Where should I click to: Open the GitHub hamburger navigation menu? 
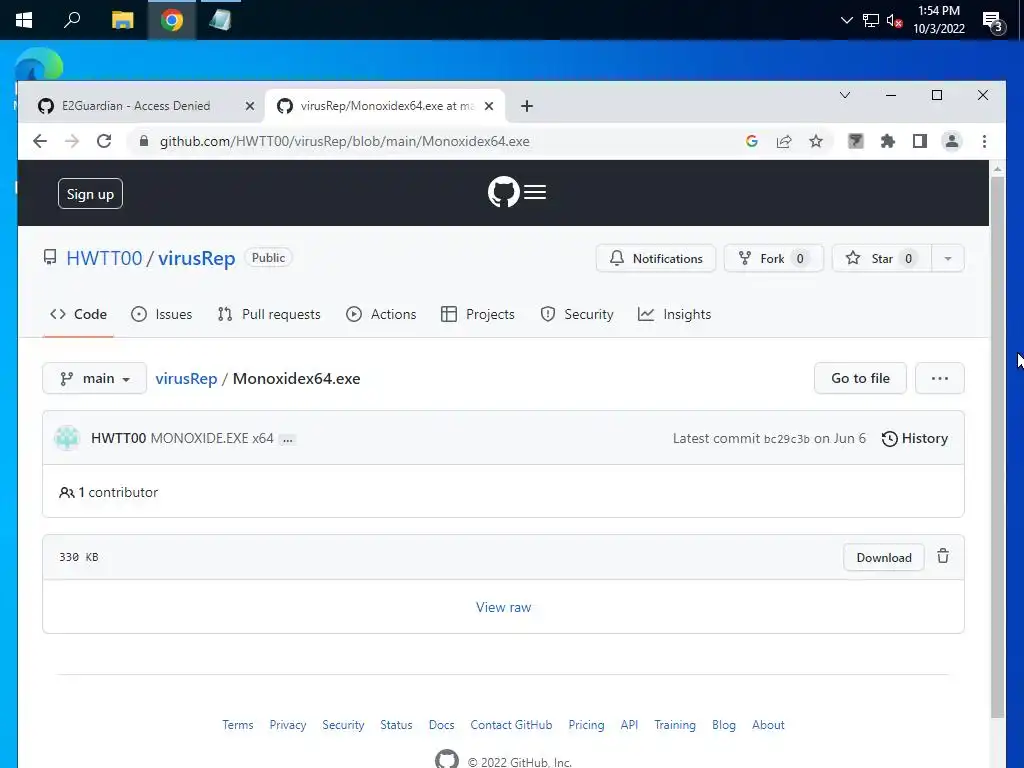click(x=535, y=192)
